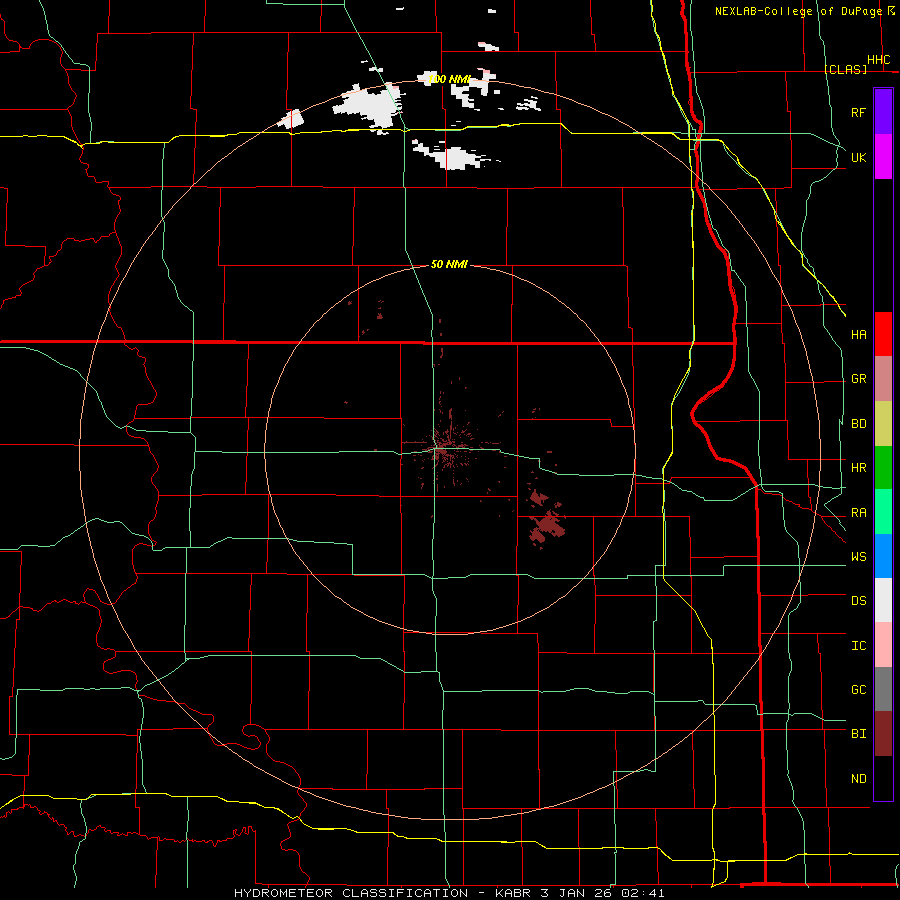The height and width of the screenshot is (900, 900).
Task: Click the red HA legend color swatch
Action: click(883, 334)
